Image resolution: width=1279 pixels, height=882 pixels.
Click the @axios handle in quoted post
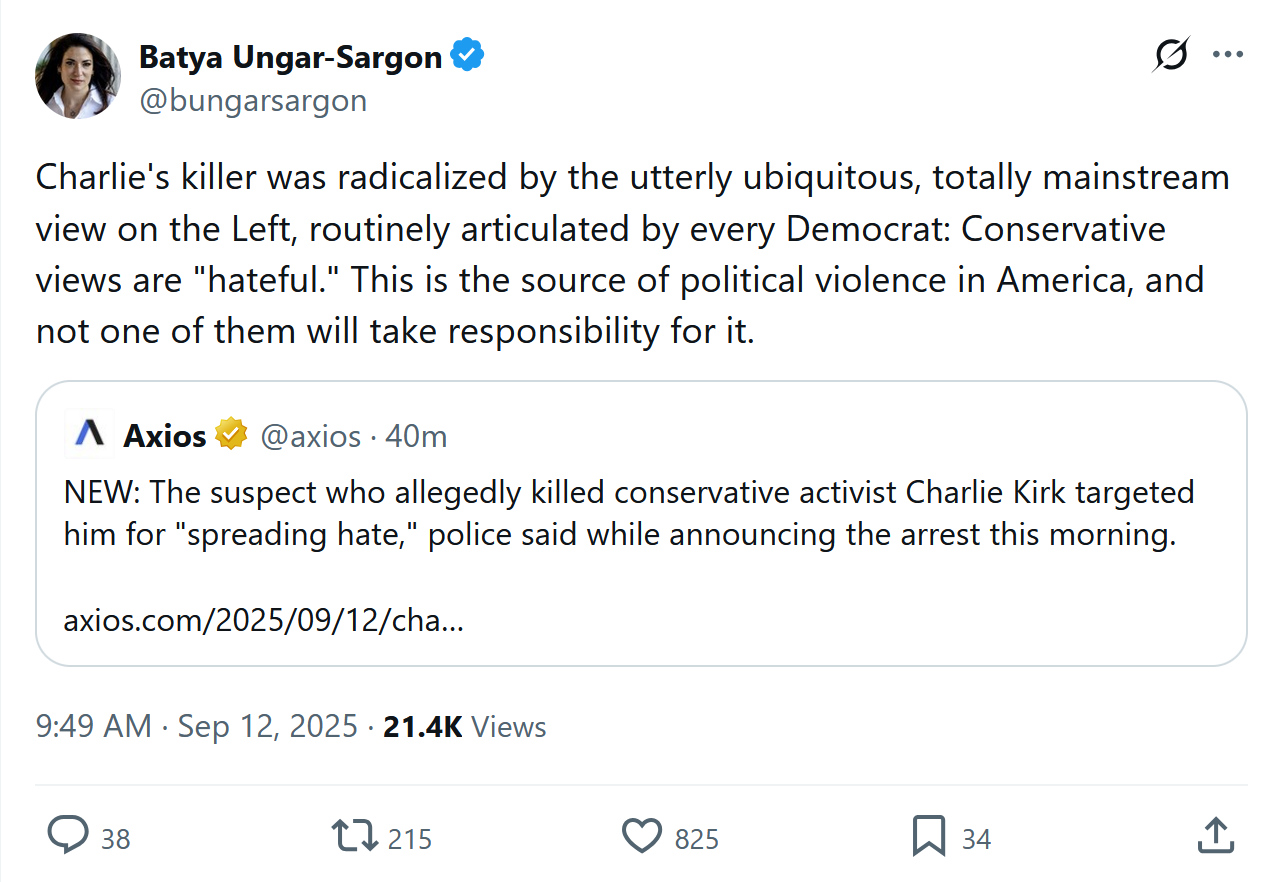[x=310, y=436]
